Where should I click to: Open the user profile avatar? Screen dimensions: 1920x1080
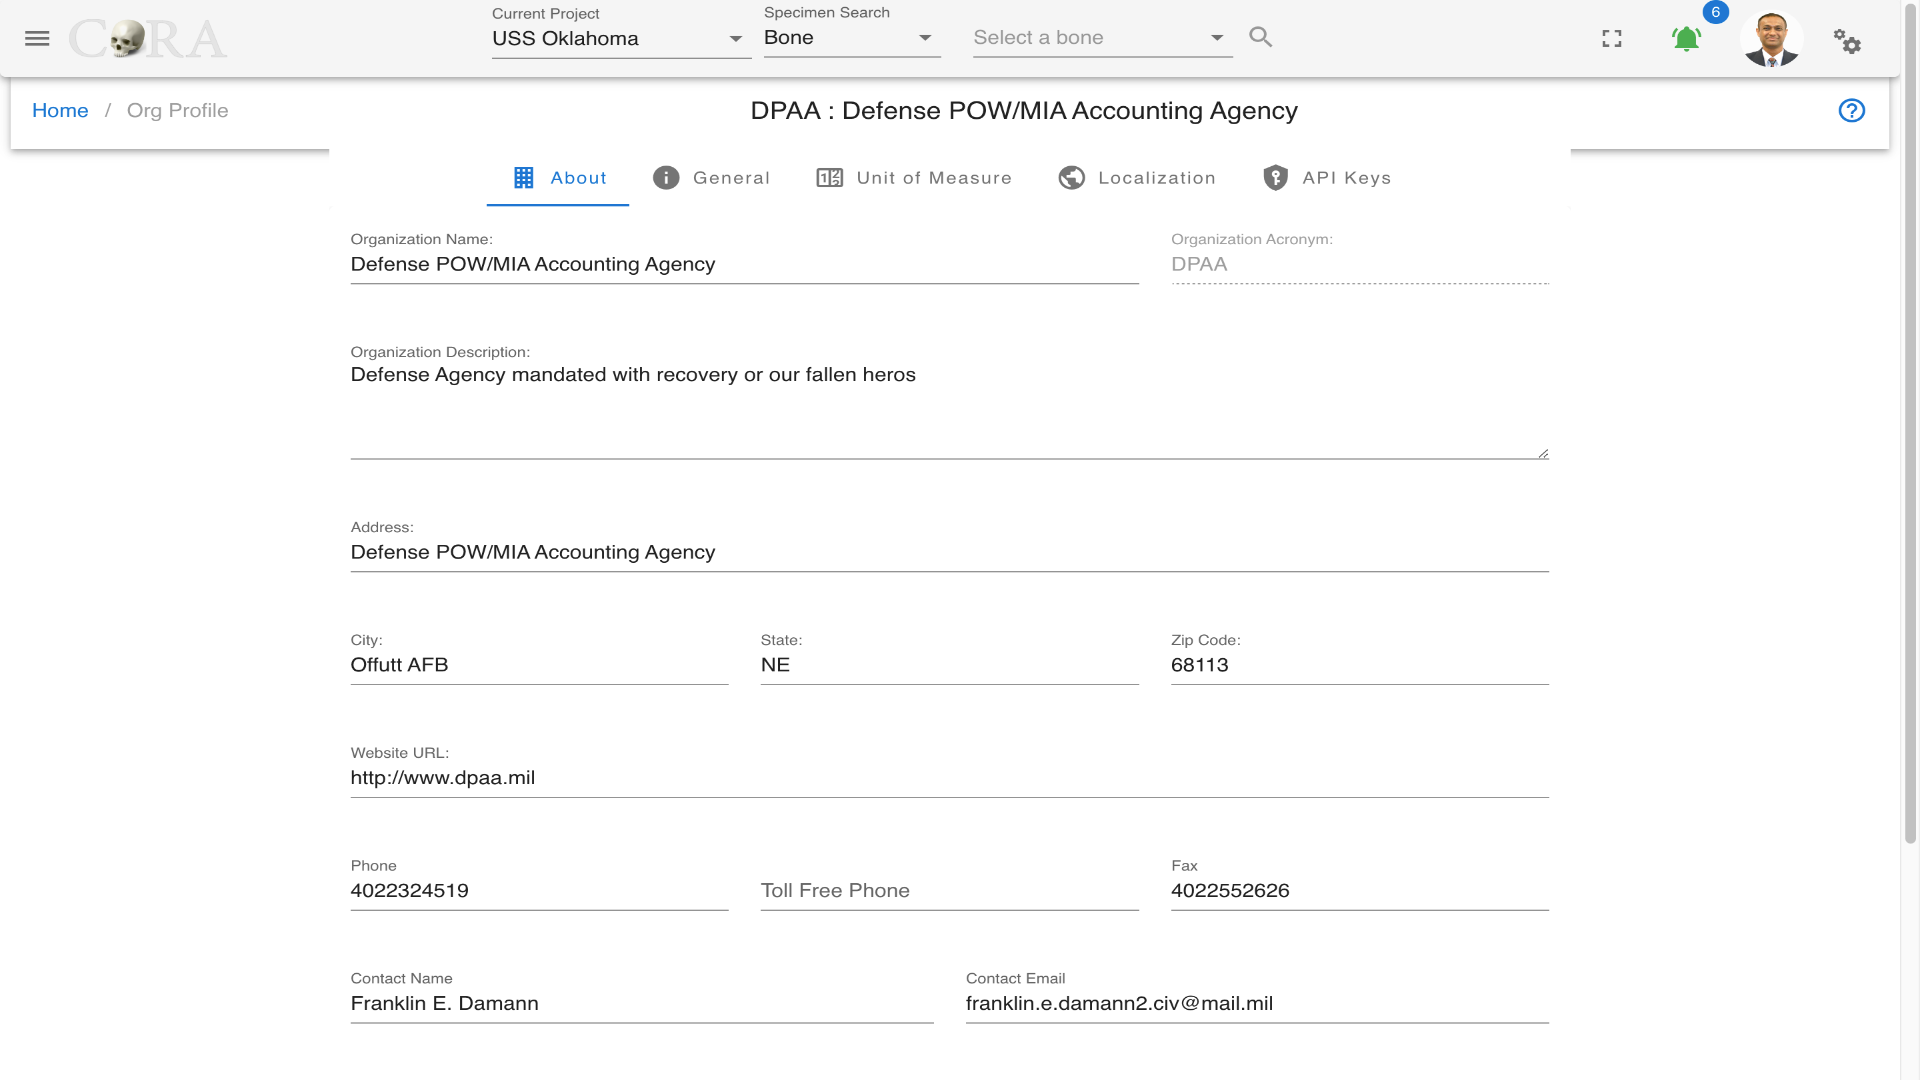(x=1771, y=39)
